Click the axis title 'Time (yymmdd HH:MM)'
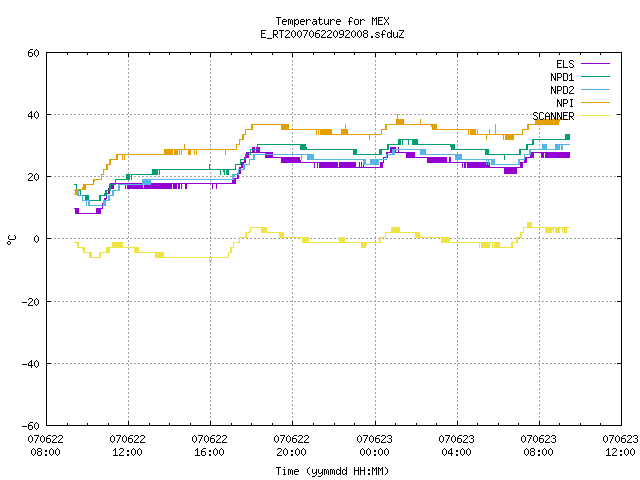Screen dimensions: 640x480 (332, 471)
